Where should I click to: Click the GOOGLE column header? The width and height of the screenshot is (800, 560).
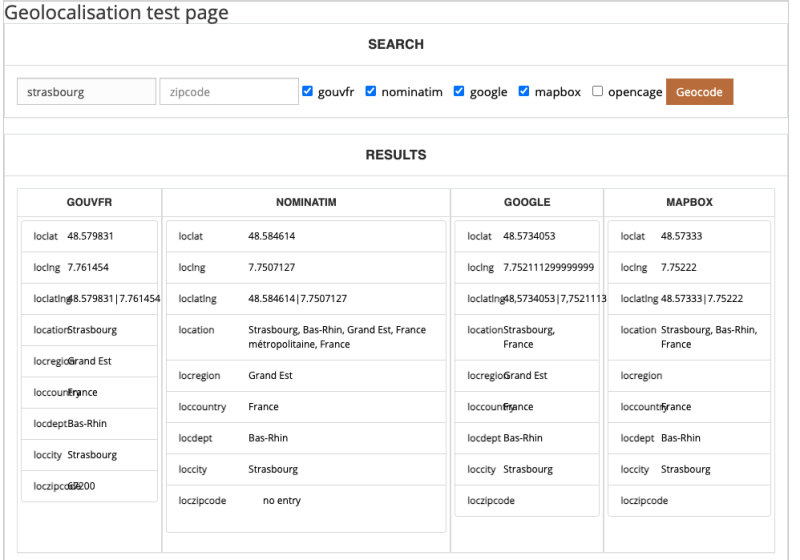[x=527, y=202]
